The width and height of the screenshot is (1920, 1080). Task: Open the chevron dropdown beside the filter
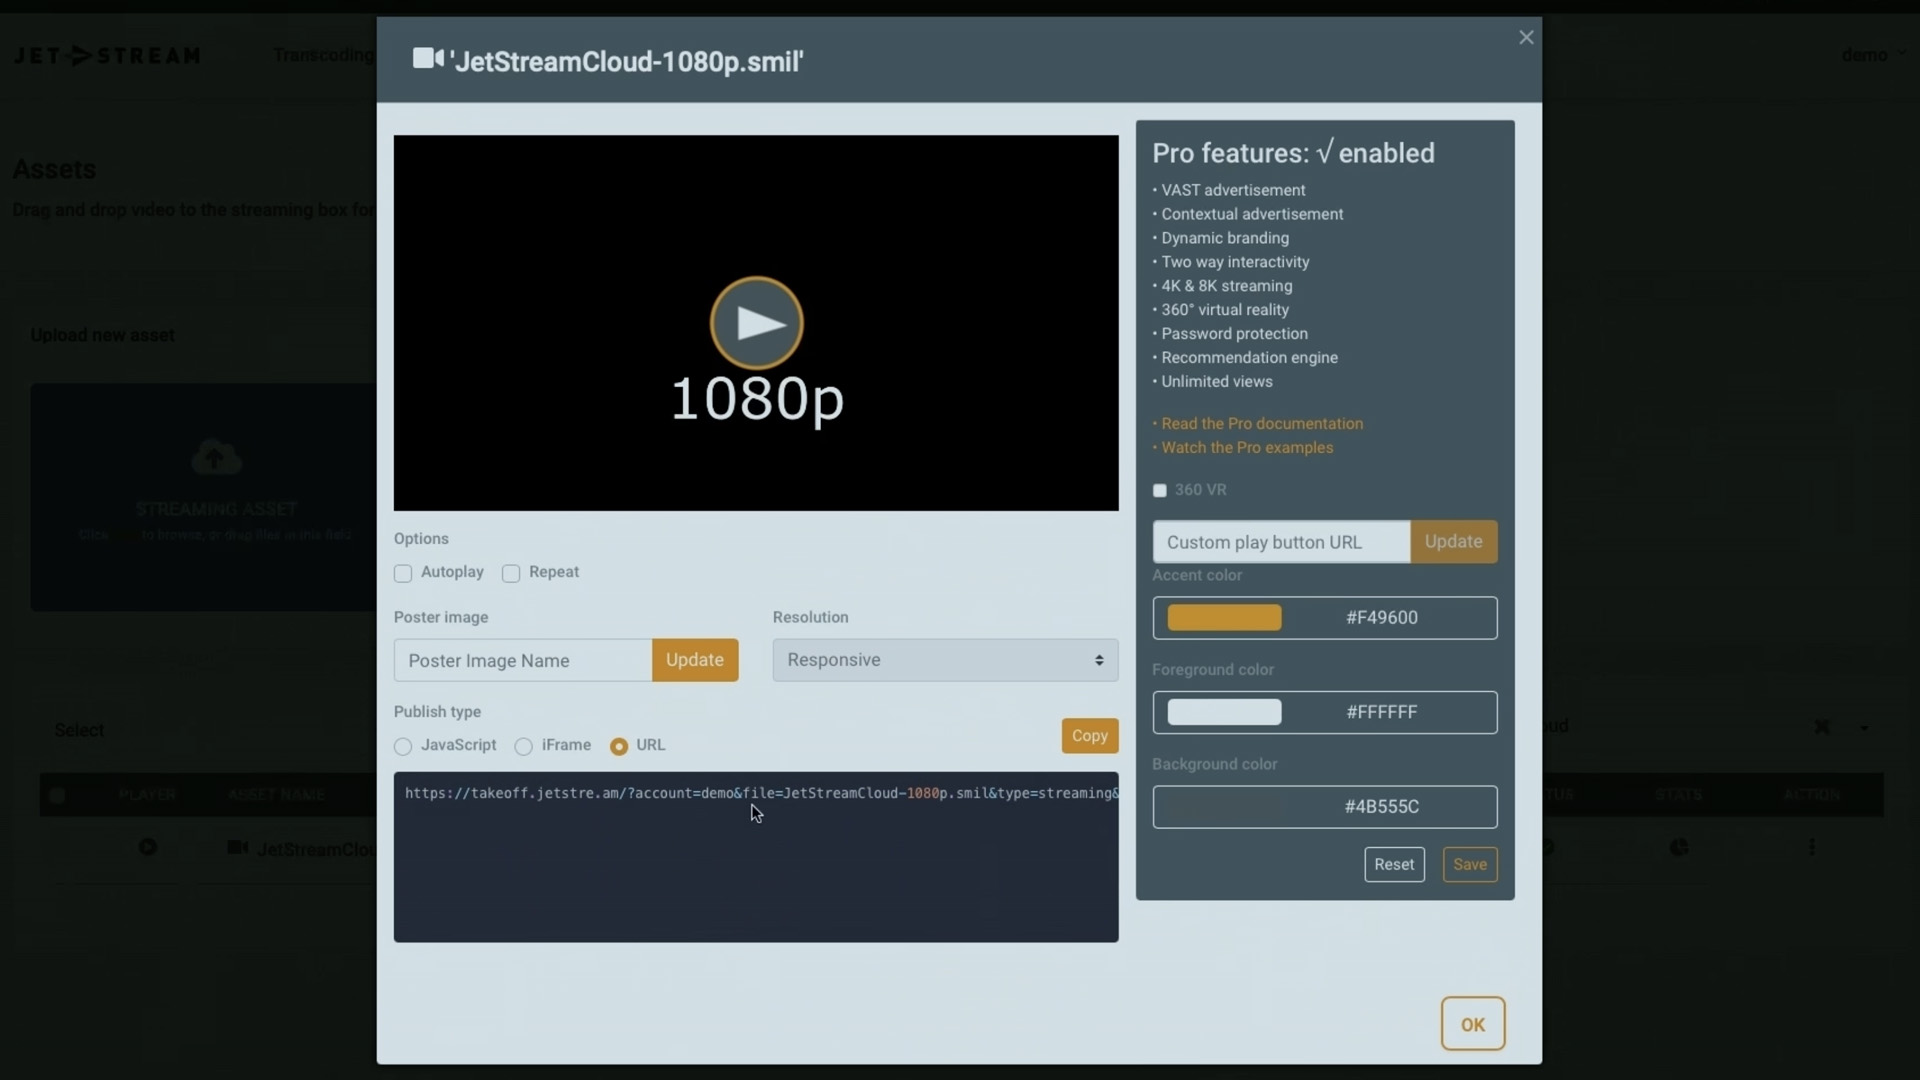(x=1866, y=727)
